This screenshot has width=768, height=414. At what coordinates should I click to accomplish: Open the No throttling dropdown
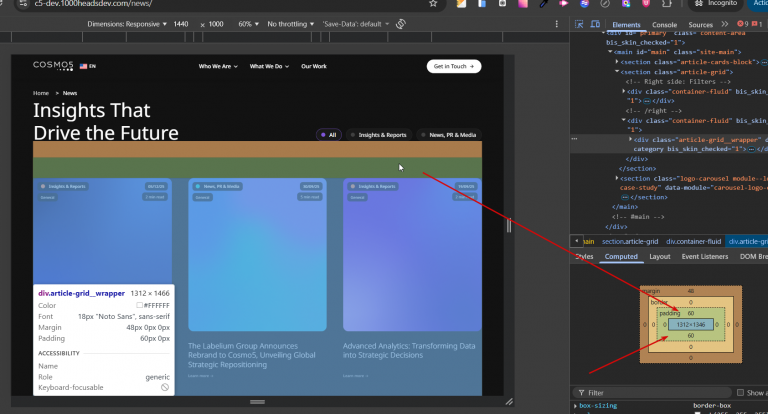(289, 23)
